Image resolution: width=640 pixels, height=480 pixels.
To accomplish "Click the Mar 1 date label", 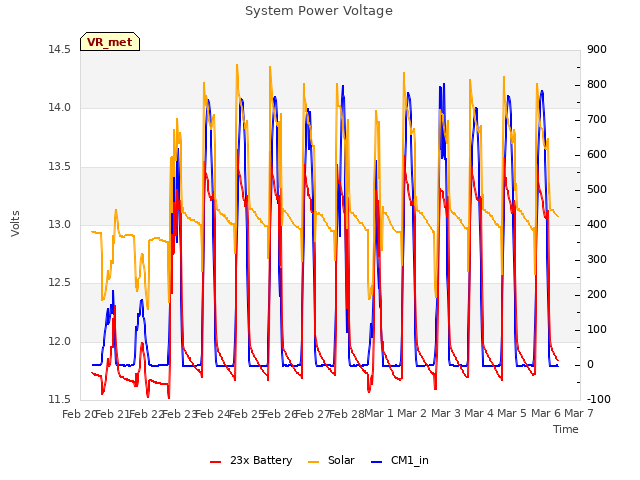I will (x=379, y=413).
